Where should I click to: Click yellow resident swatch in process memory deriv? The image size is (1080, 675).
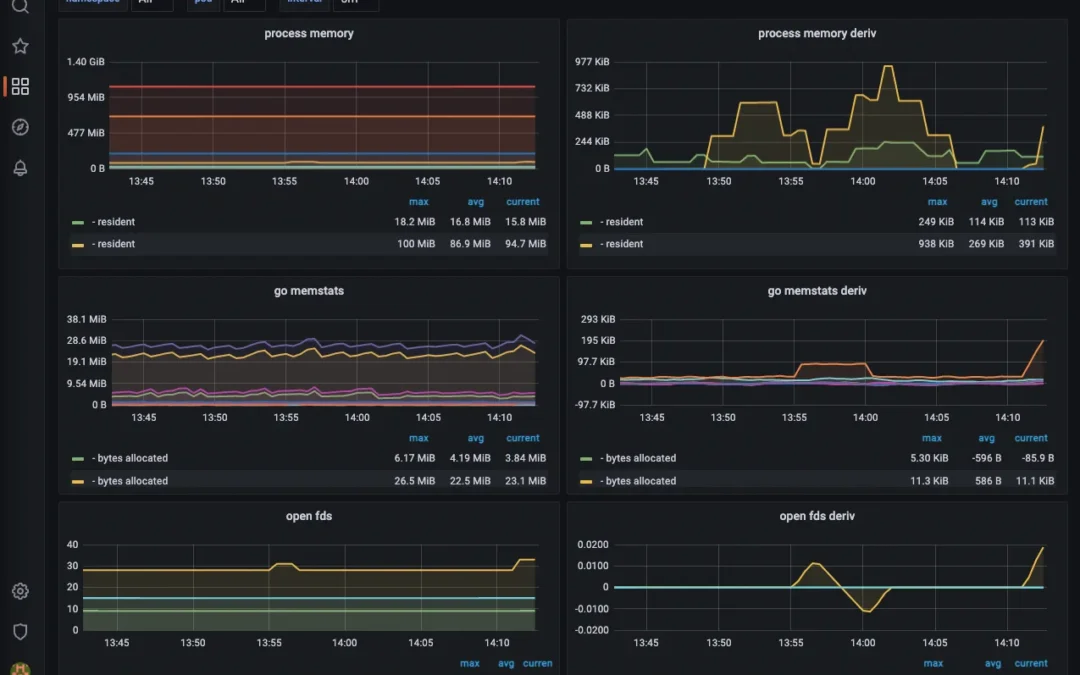point(586,245)
